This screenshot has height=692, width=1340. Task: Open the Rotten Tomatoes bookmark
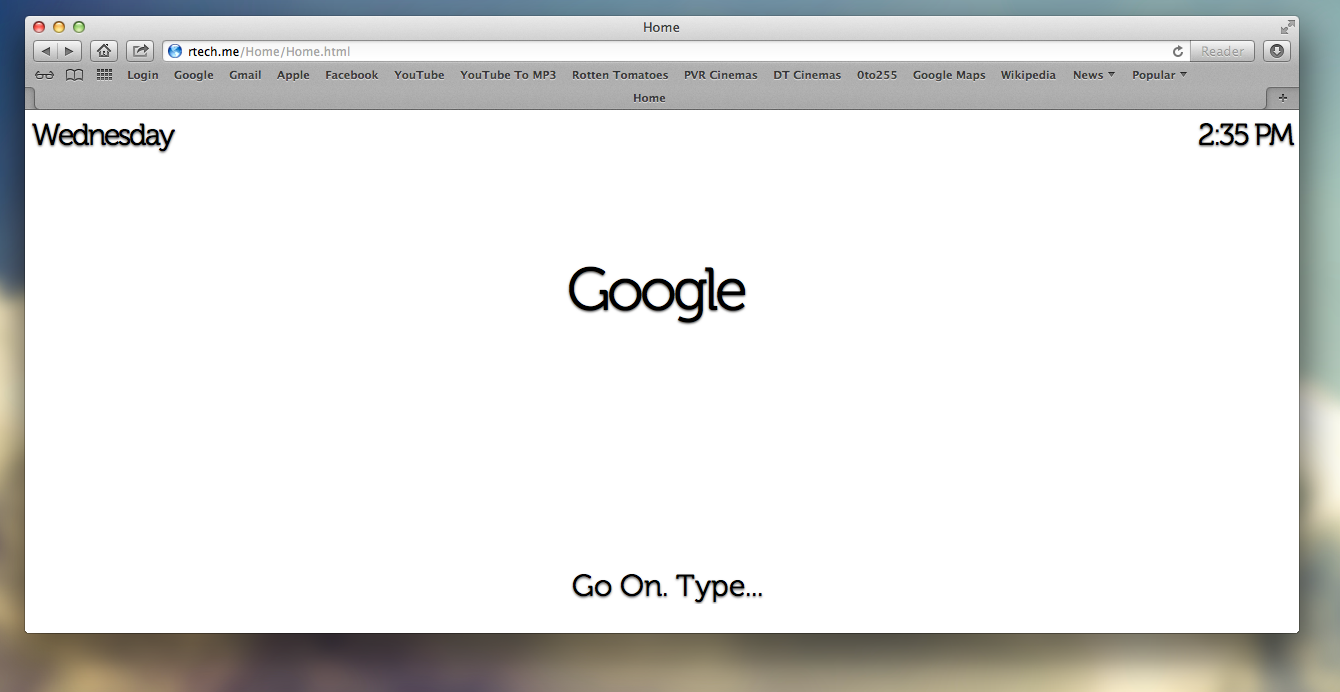pos(620,75)
